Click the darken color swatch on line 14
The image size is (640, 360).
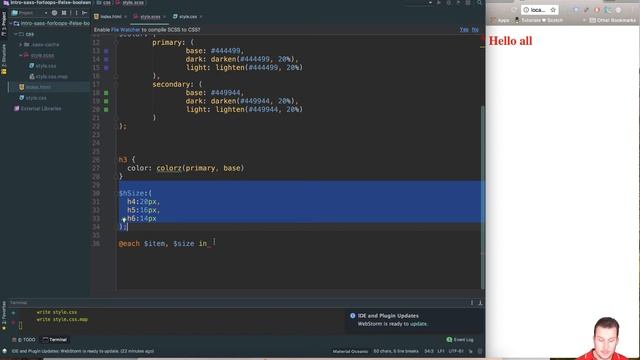click(x=106, y=59)
